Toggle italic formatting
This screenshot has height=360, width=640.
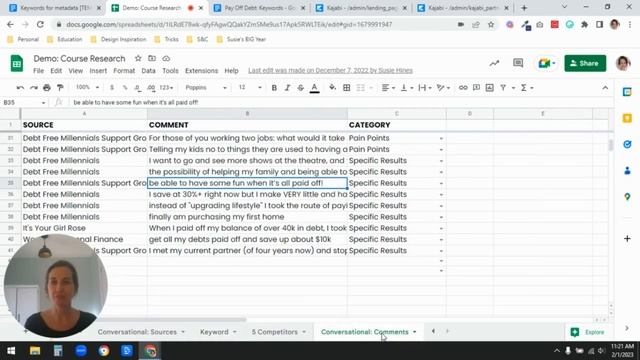pyautogui.click(x=287, y=88)
